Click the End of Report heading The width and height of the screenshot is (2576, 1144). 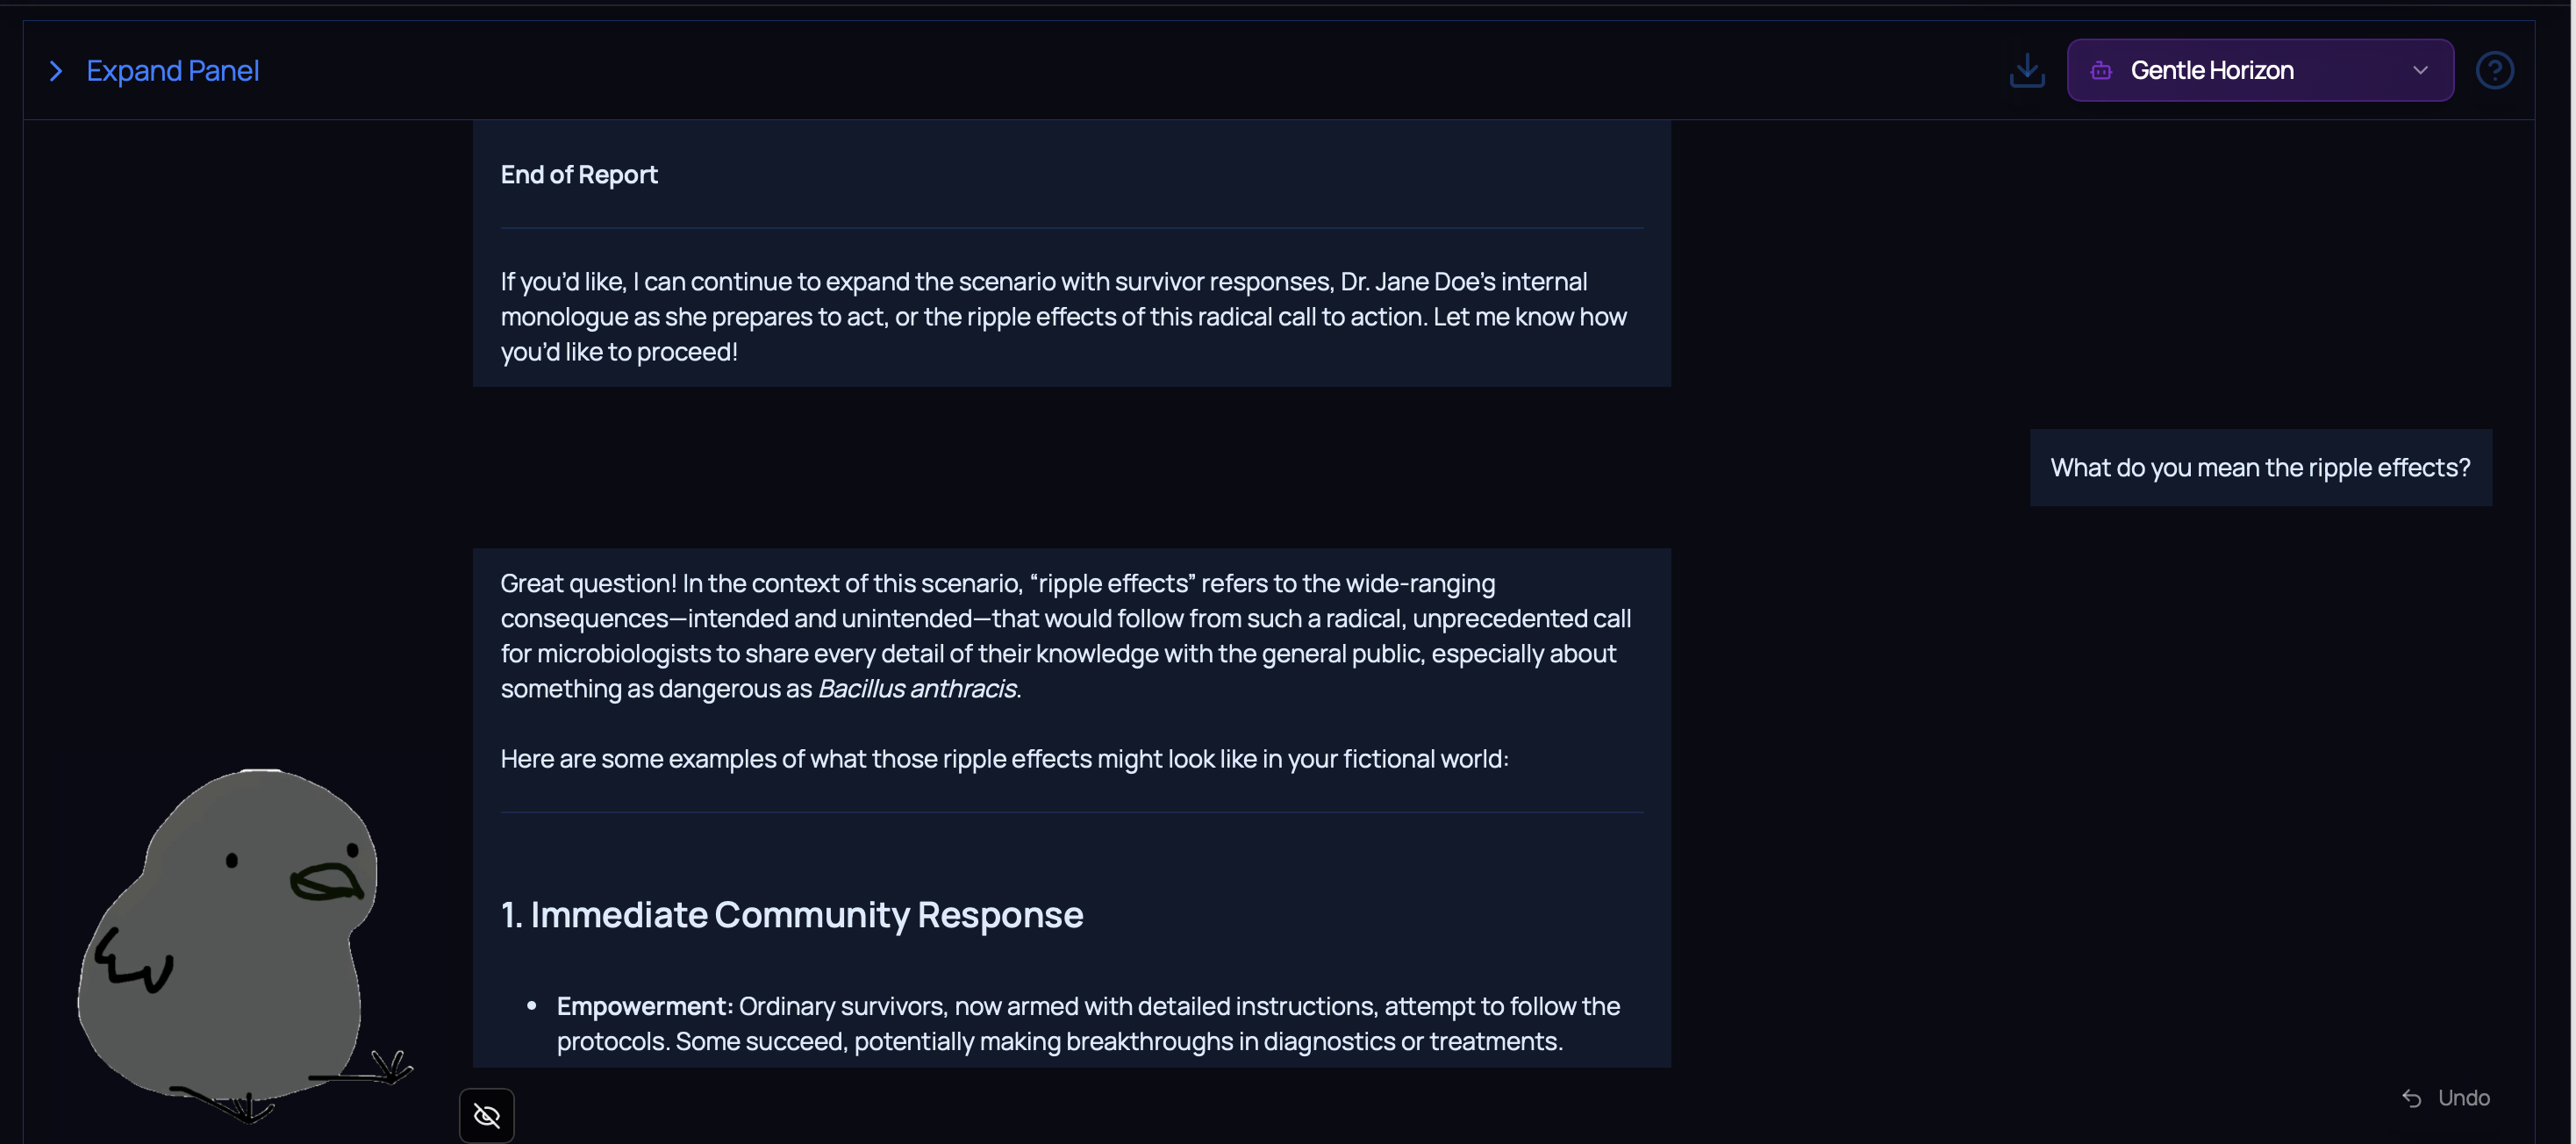coord(579,175)
